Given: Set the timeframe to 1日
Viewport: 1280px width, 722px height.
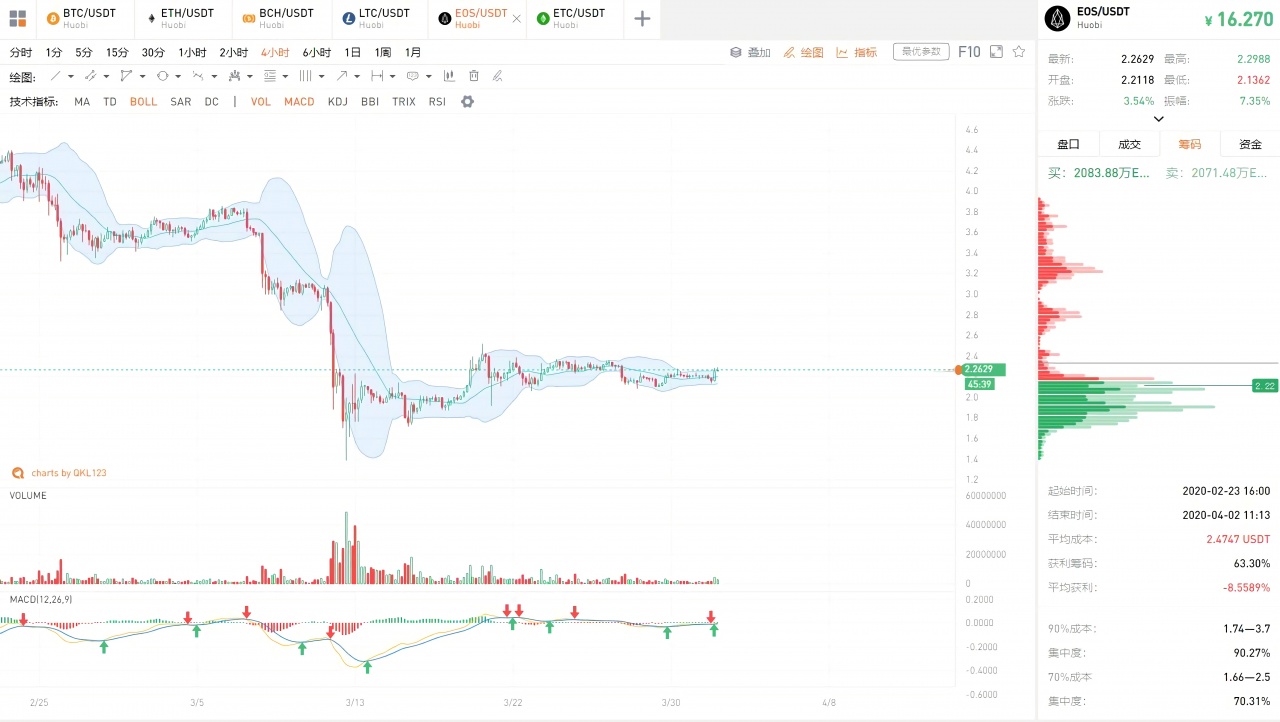Looking at the screenshot, I should click(352, 52).
